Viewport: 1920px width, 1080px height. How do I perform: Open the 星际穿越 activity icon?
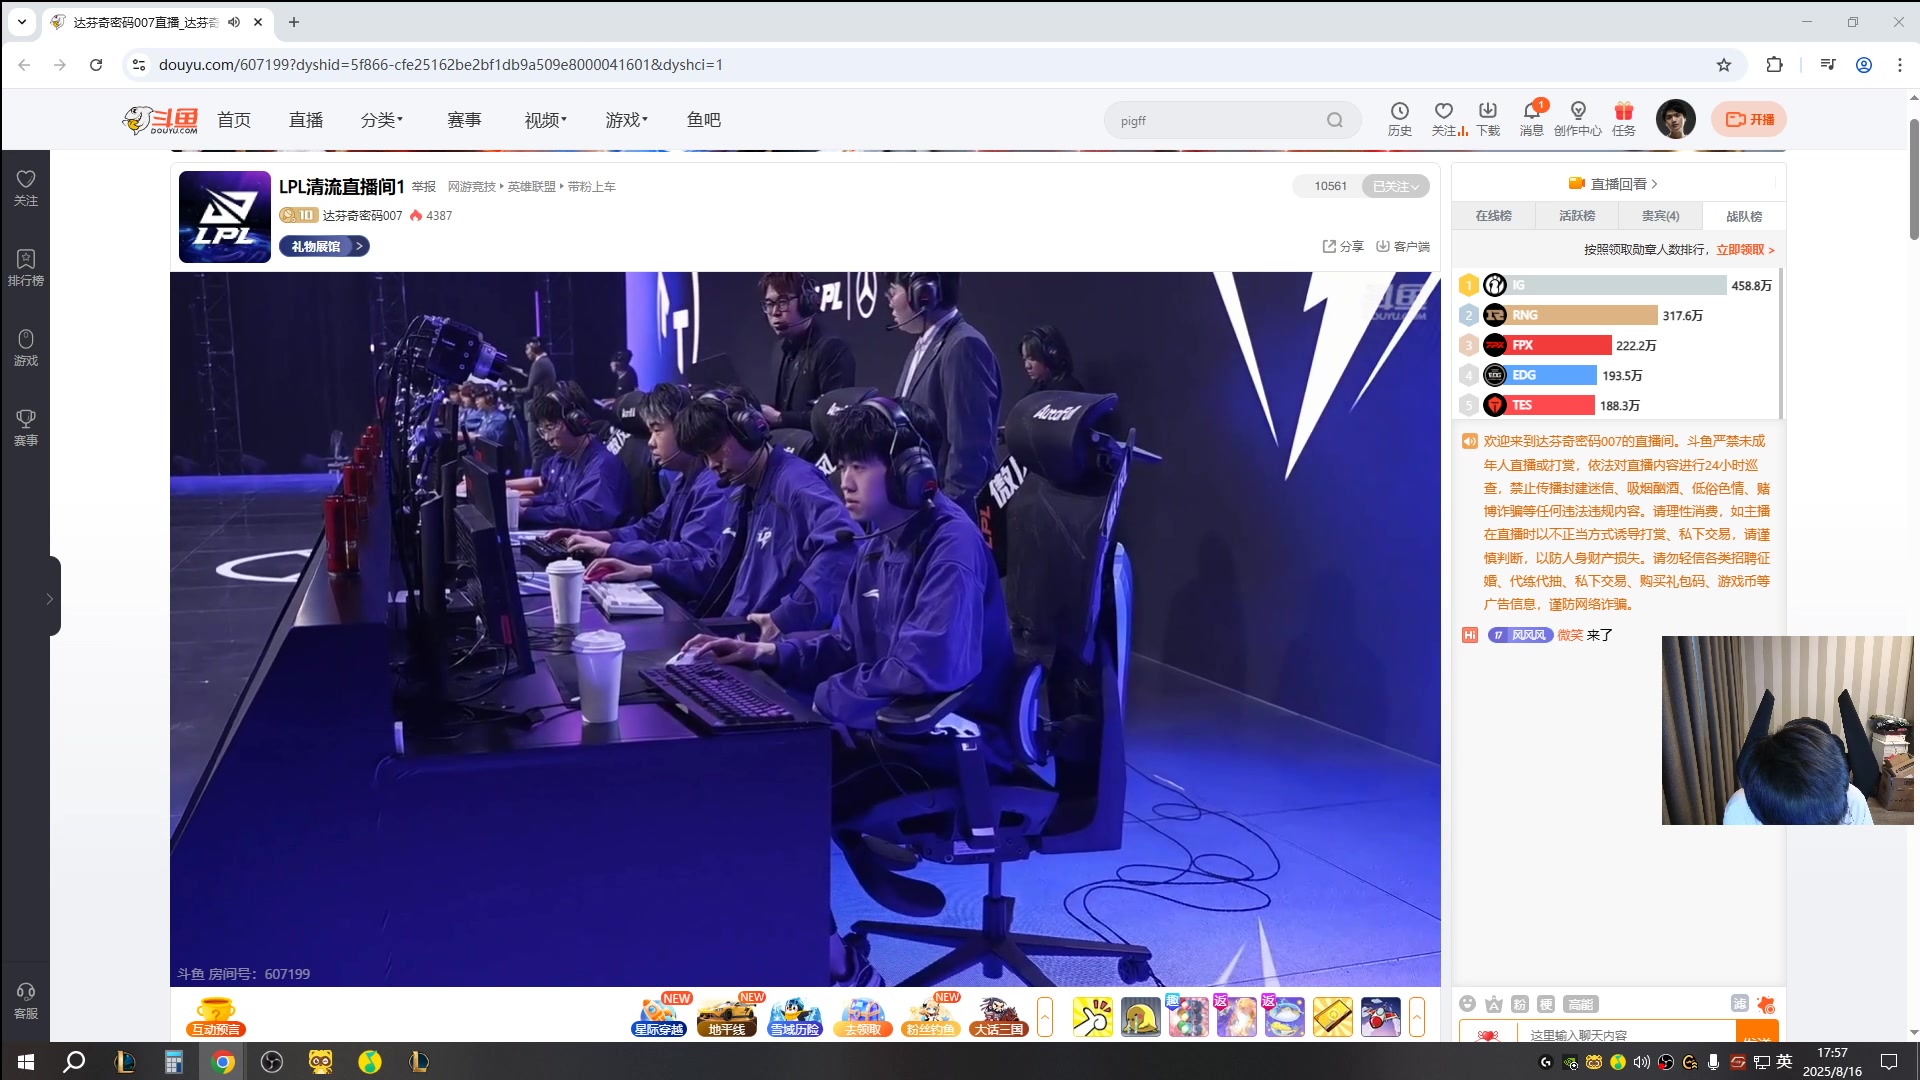tap(660, 1017)
